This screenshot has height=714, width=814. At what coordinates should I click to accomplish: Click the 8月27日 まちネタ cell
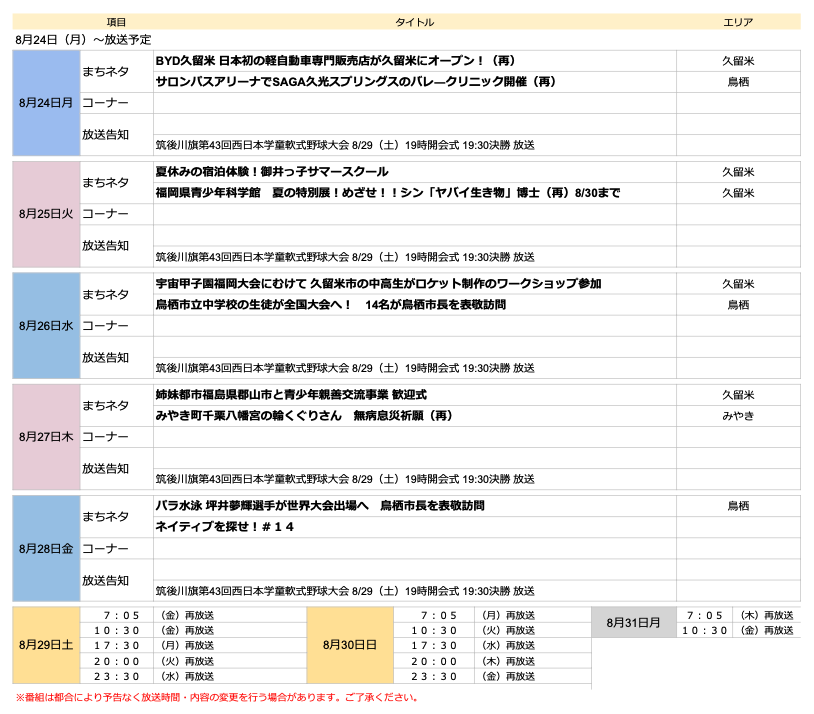pyautogui.click(x=116, y=406)
